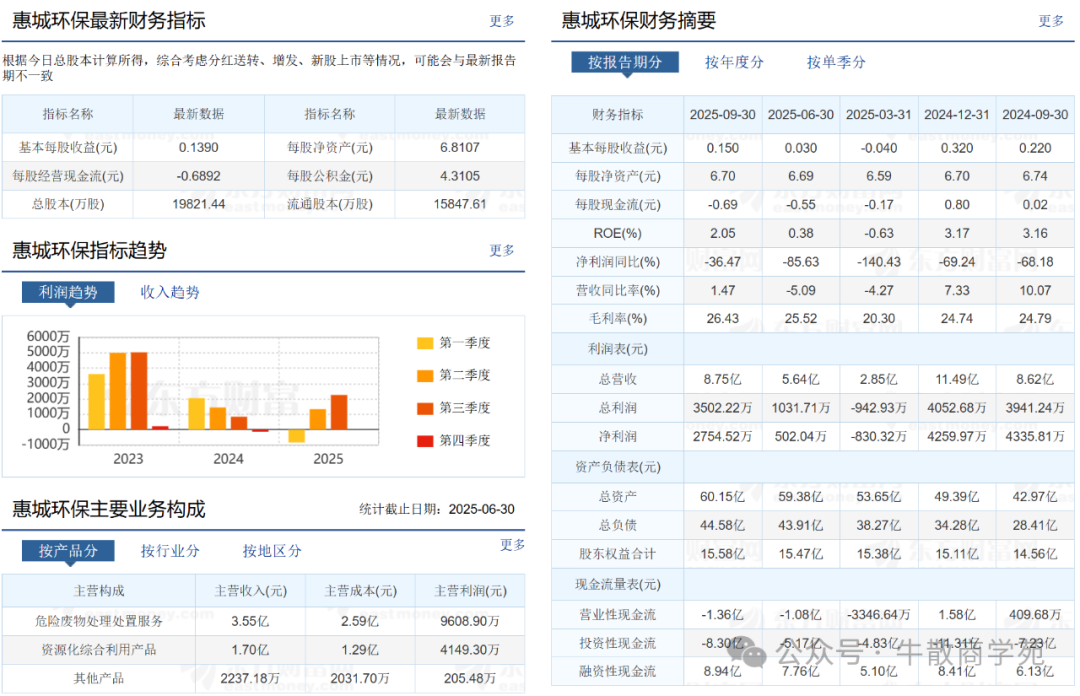Click the 财务指标 header cell
The image size is (1080, 696).
617,114
